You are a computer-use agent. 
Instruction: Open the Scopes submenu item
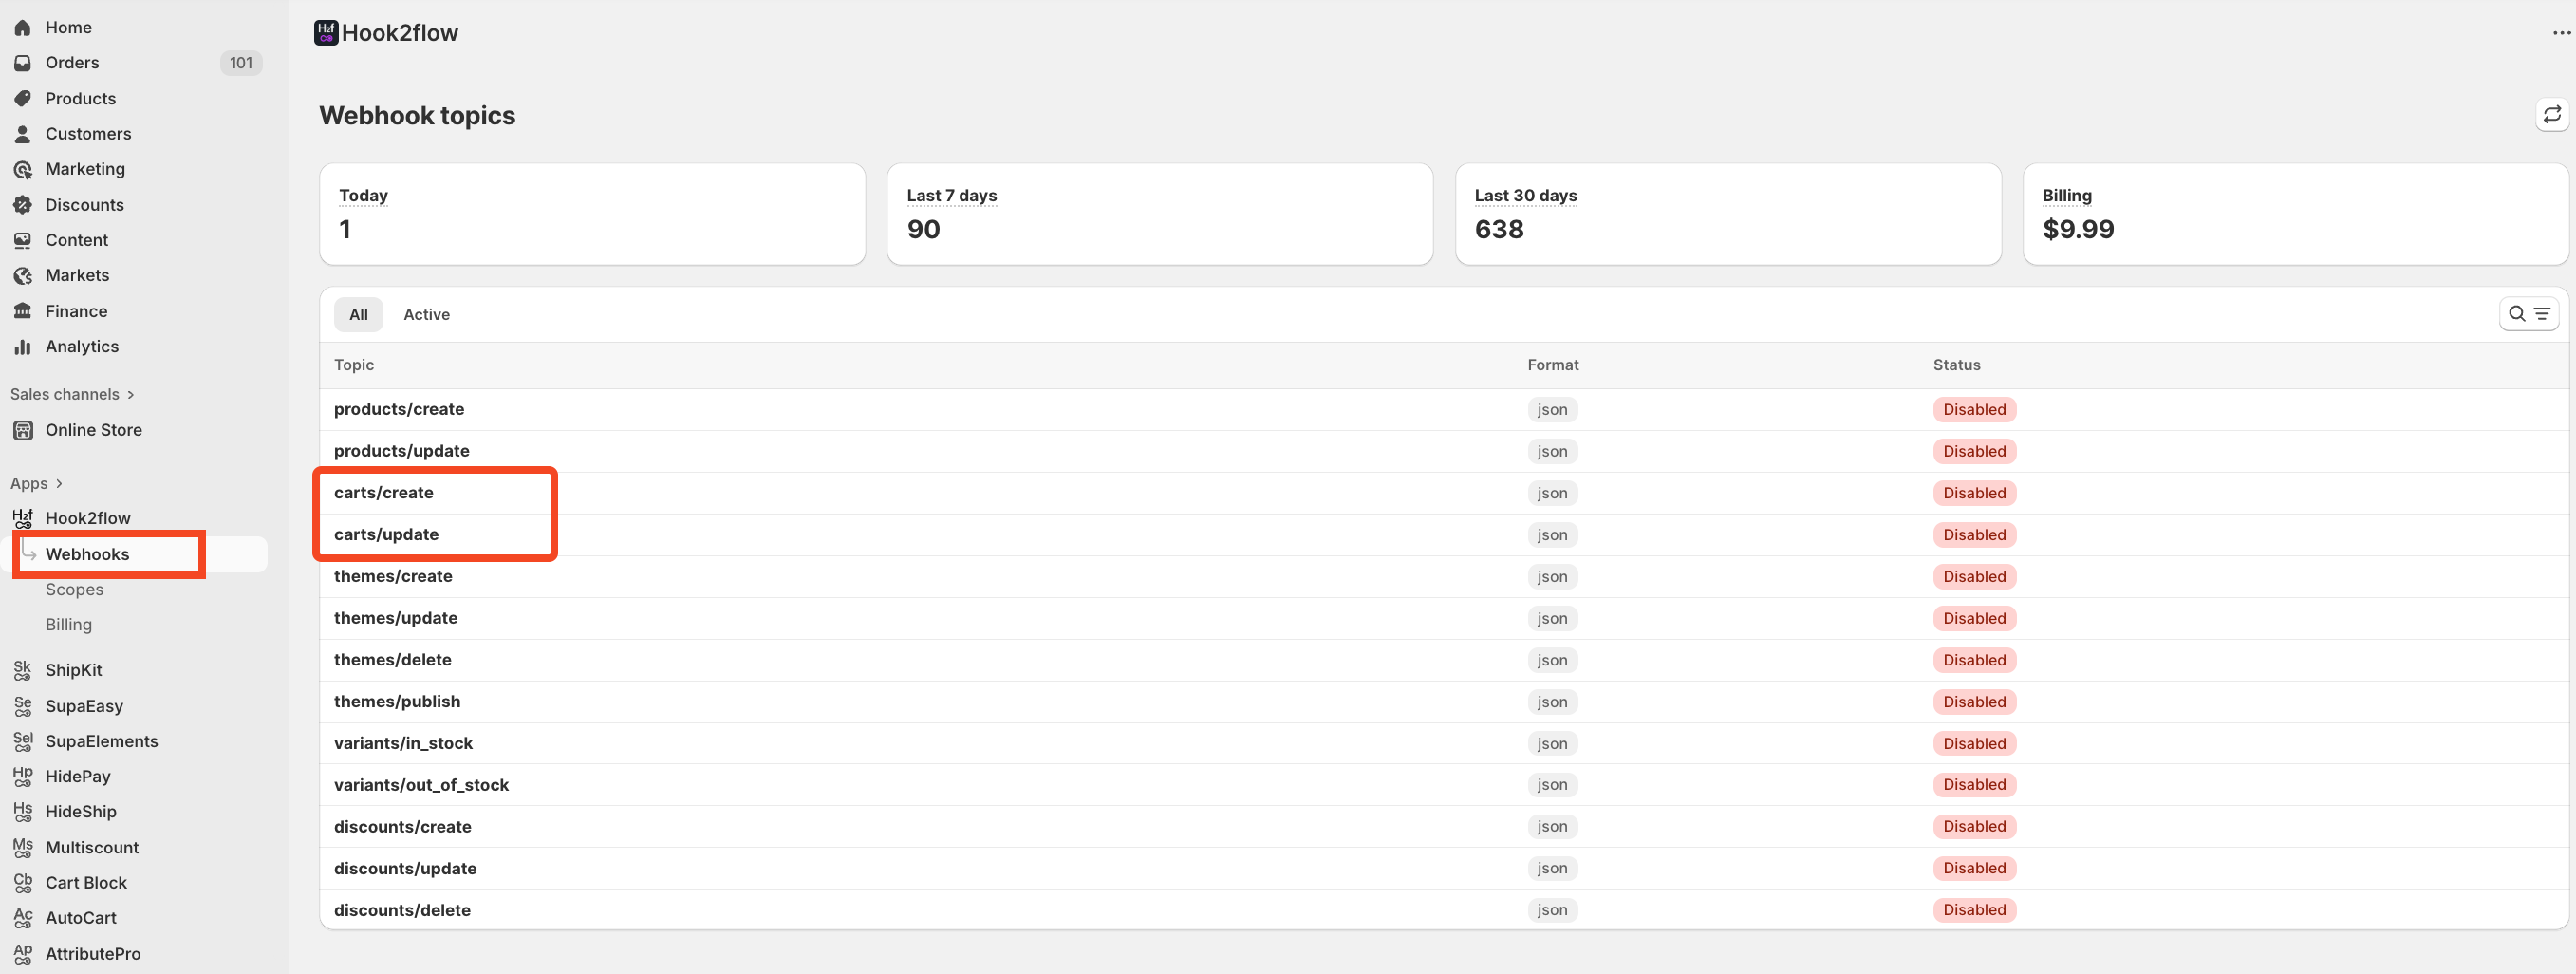click(74, 589)
